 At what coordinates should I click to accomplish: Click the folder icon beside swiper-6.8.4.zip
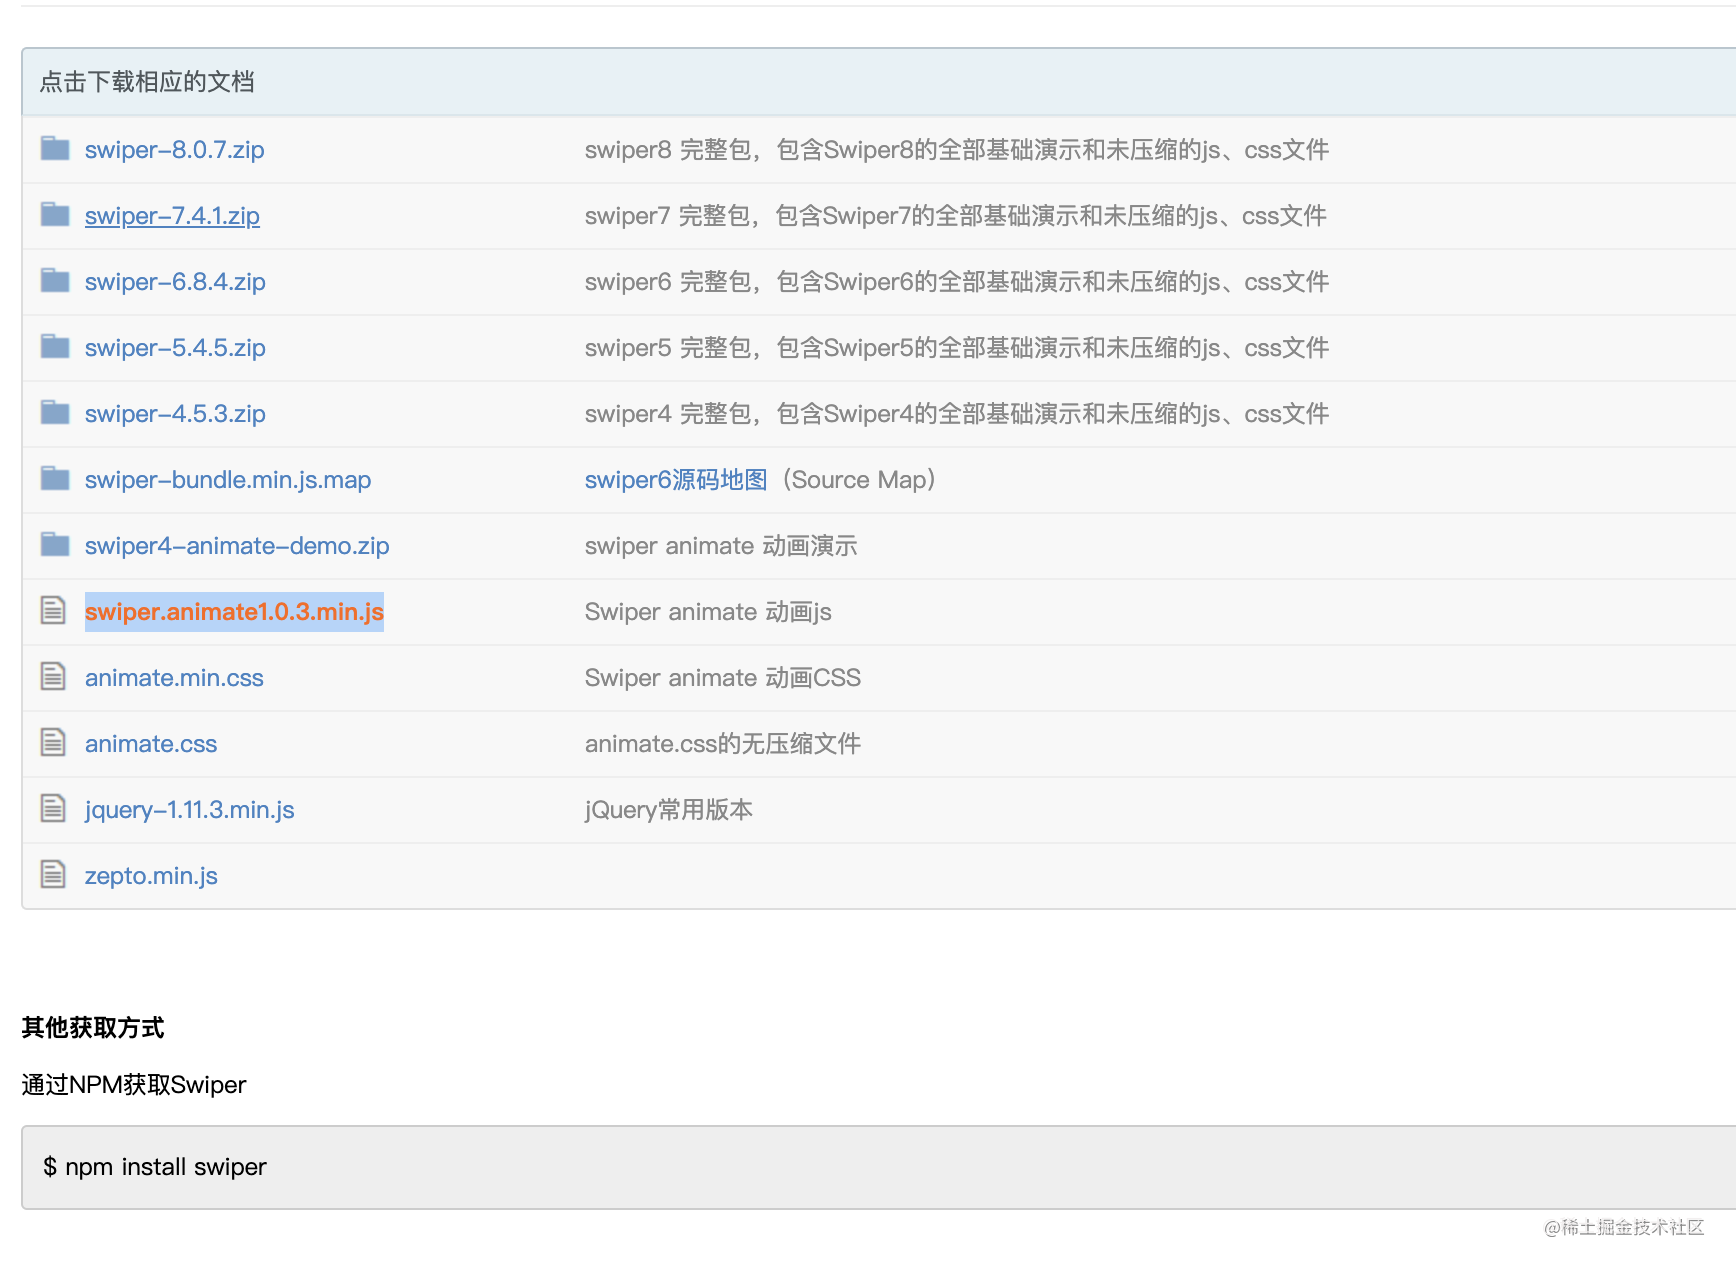54,280
